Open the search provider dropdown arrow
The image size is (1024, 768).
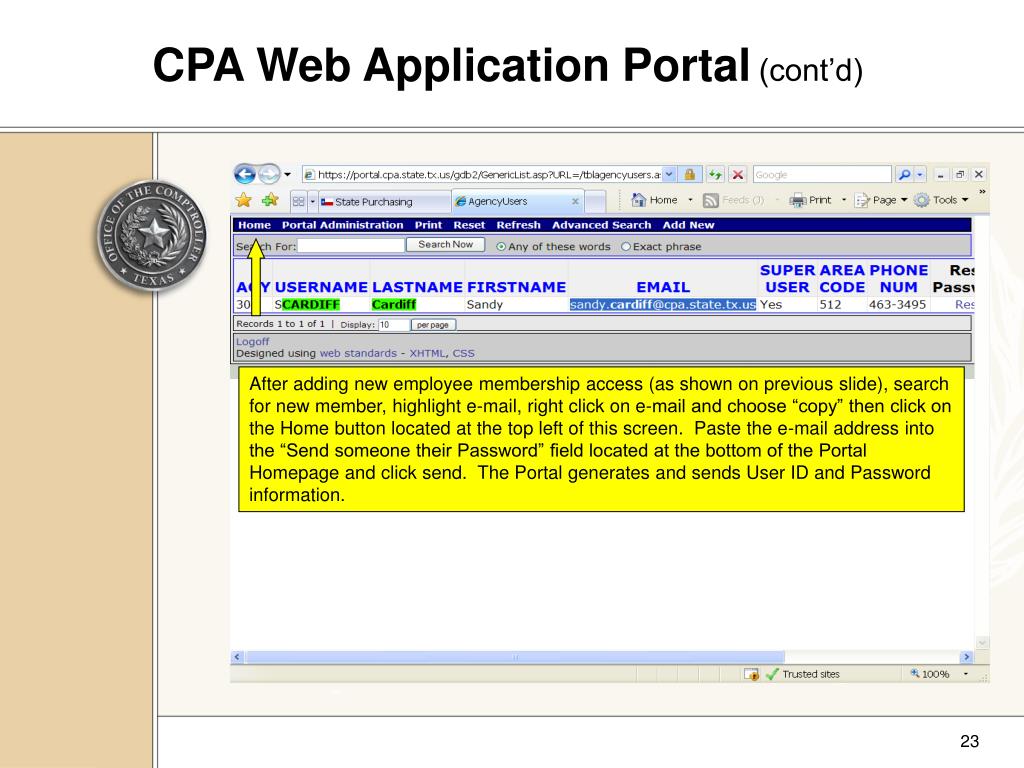920,174
